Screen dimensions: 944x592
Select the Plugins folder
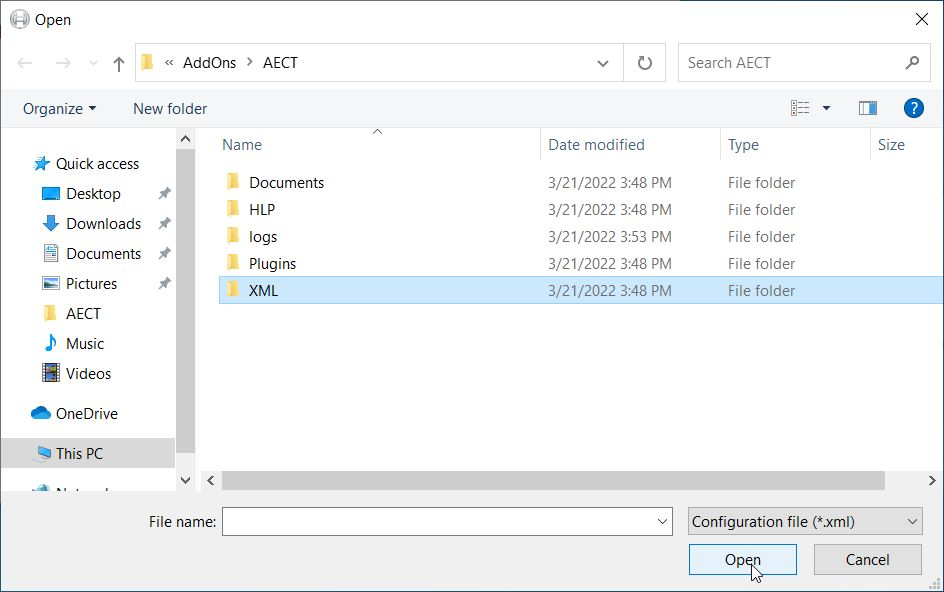[x=272, y=264]
